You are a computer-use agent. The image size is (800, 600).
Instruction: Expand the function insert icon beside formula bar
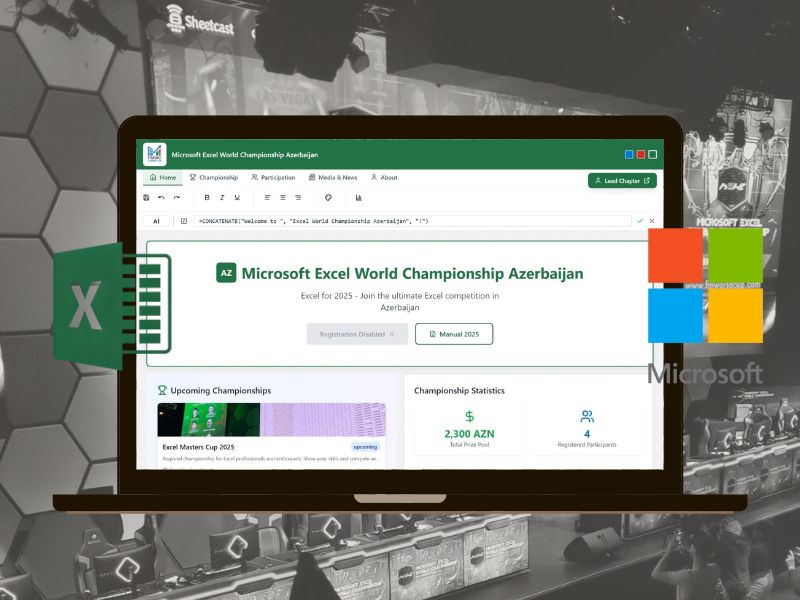[182, 220]
